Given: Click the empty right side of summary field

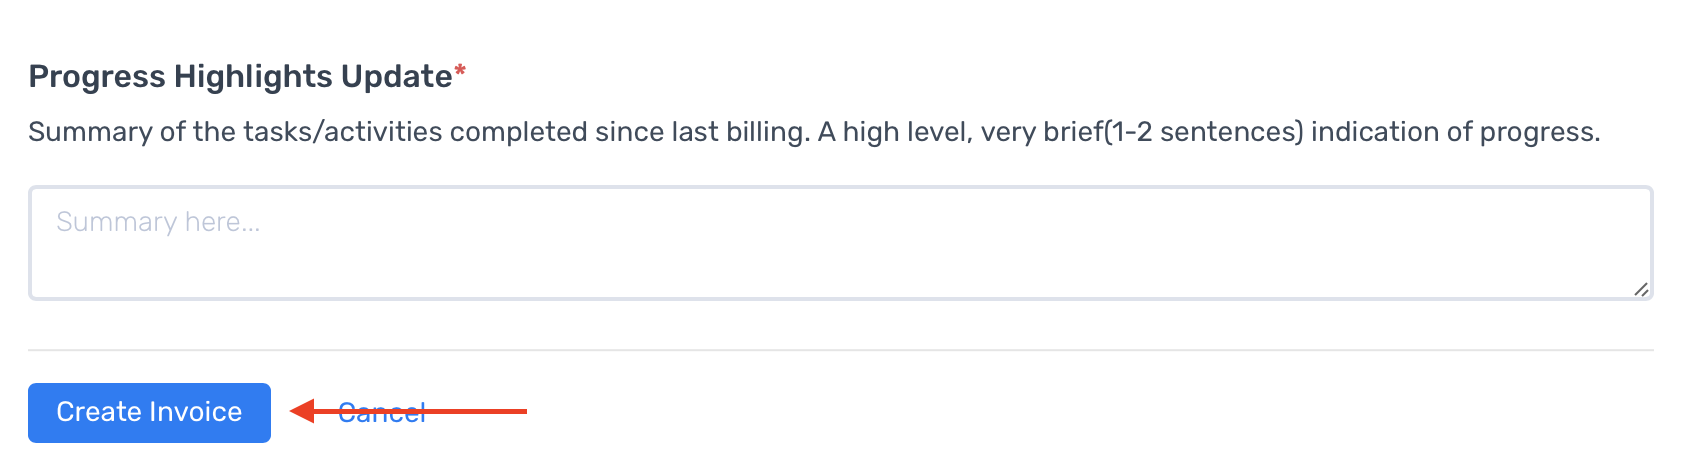Looking at the screenshot, I should 1300,243.
